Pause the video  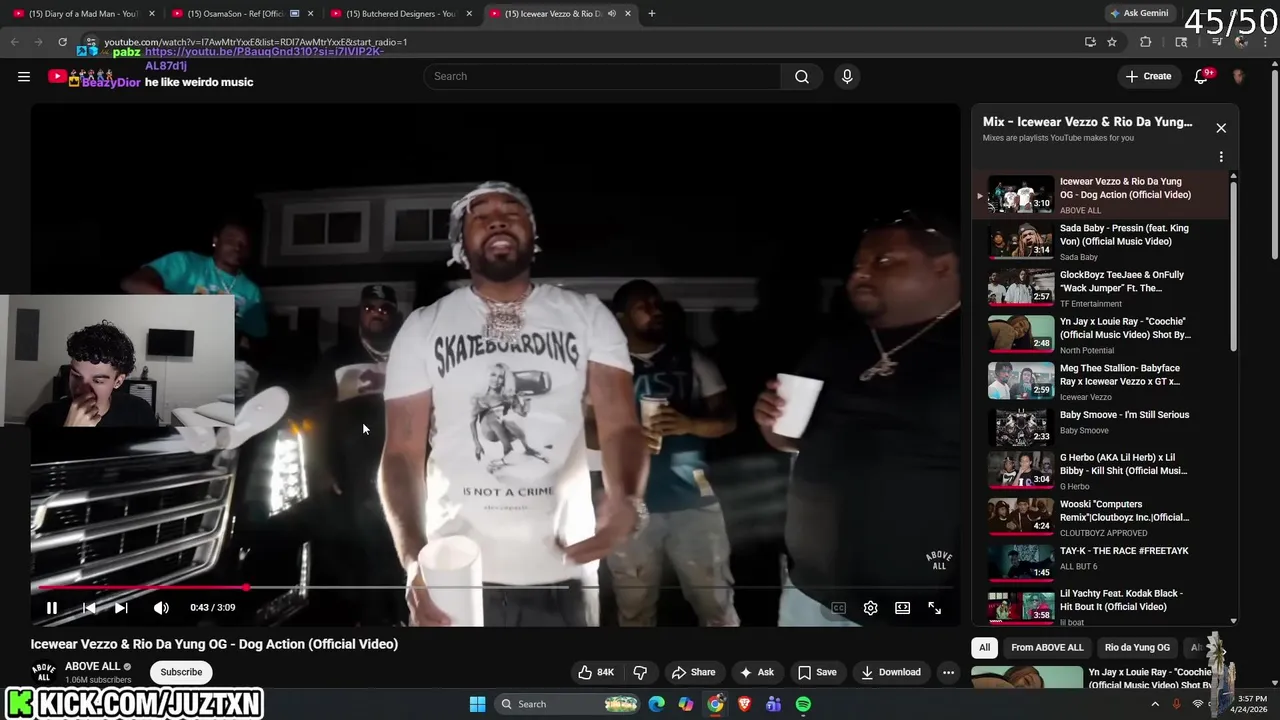(x=52, y=607)
